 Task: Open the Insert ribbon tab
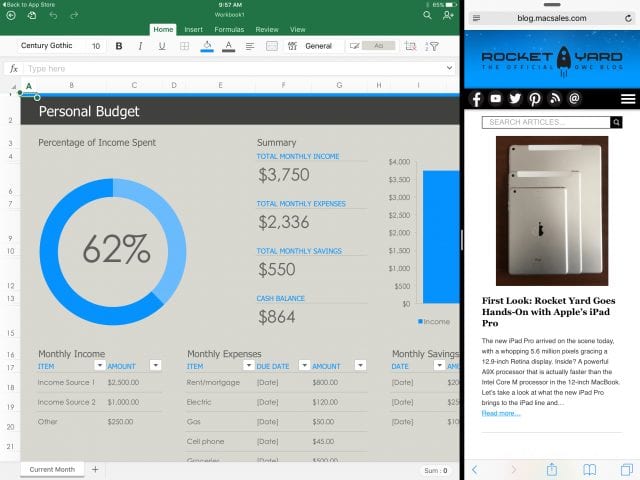[x=193, y=30]
